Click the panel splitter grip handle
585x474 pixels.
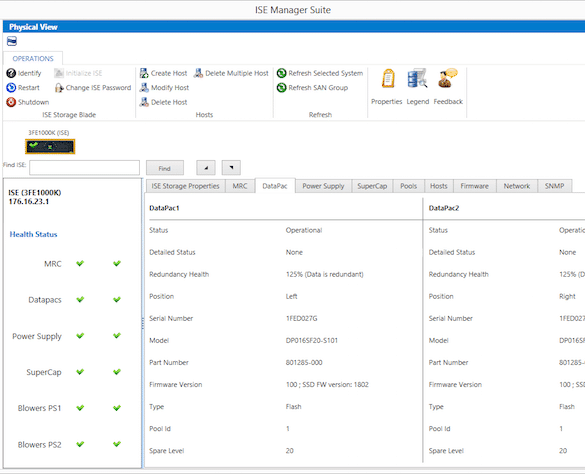(x=143, y=323)
